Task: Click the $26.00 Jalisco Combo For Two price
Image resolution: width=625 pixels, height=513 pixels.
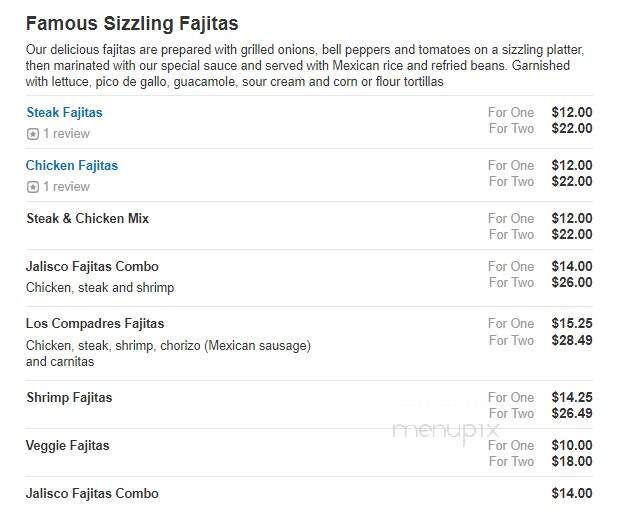Action: [572, 282]
